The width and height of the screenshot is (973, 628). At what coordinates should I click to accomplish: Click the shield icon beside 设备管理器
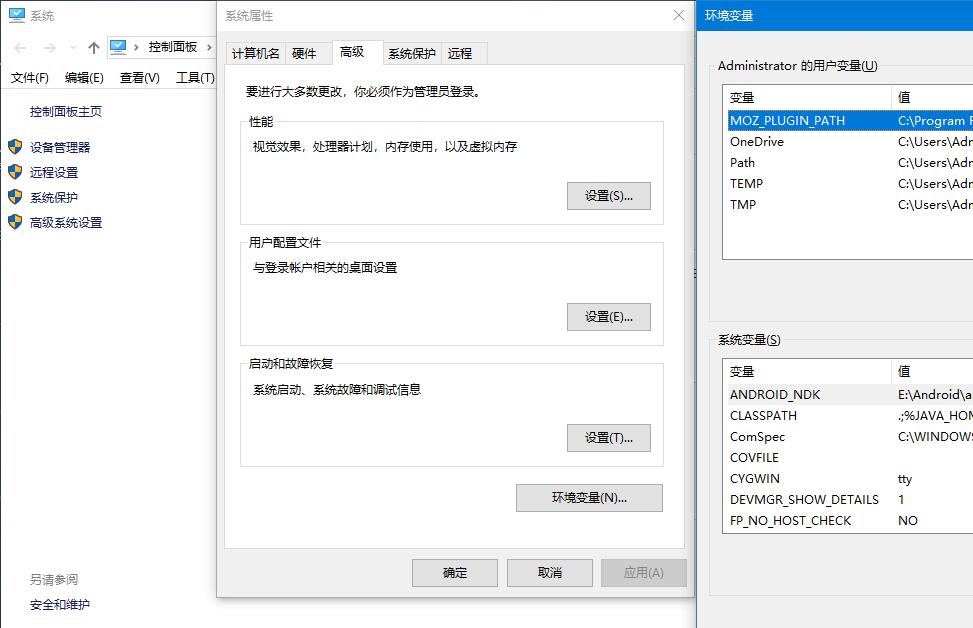15,147
